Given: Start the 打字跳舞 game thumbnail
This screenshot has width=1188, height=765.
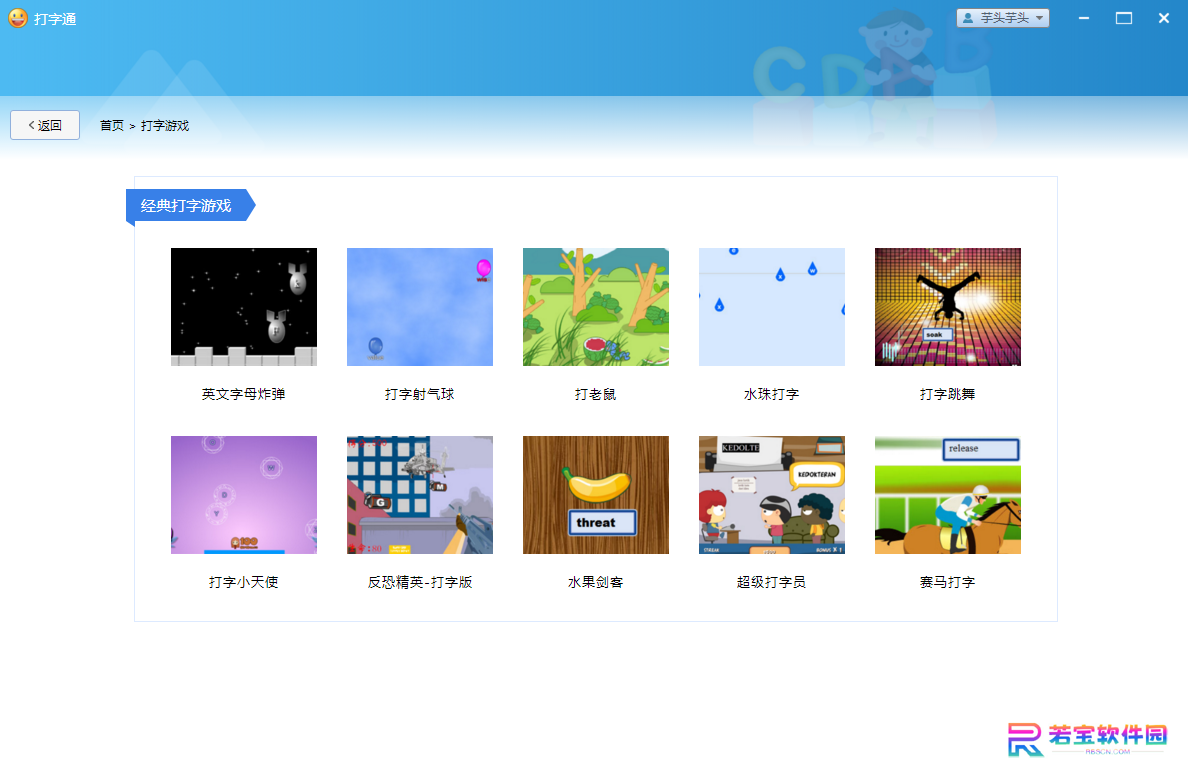Looking at the screenshot, I should click(x=948, y=307).
